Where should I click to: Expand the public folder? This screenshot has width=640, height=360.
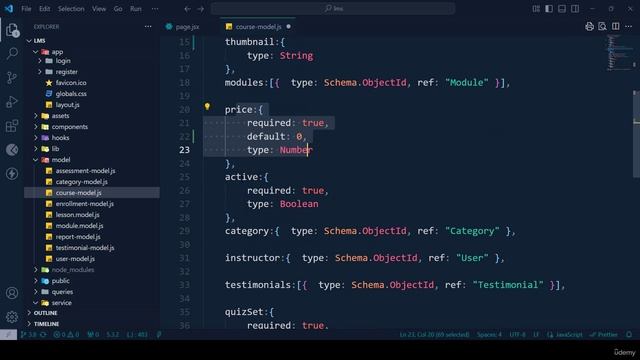pos(36,281)
